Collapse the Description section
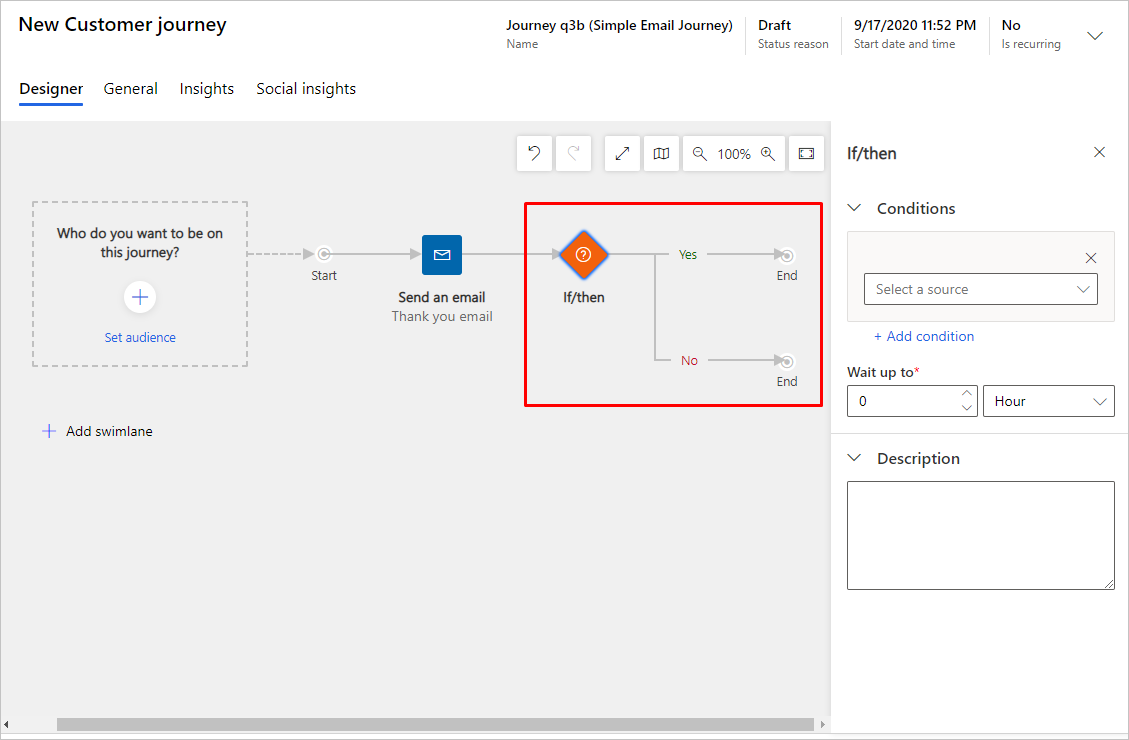 855,459
